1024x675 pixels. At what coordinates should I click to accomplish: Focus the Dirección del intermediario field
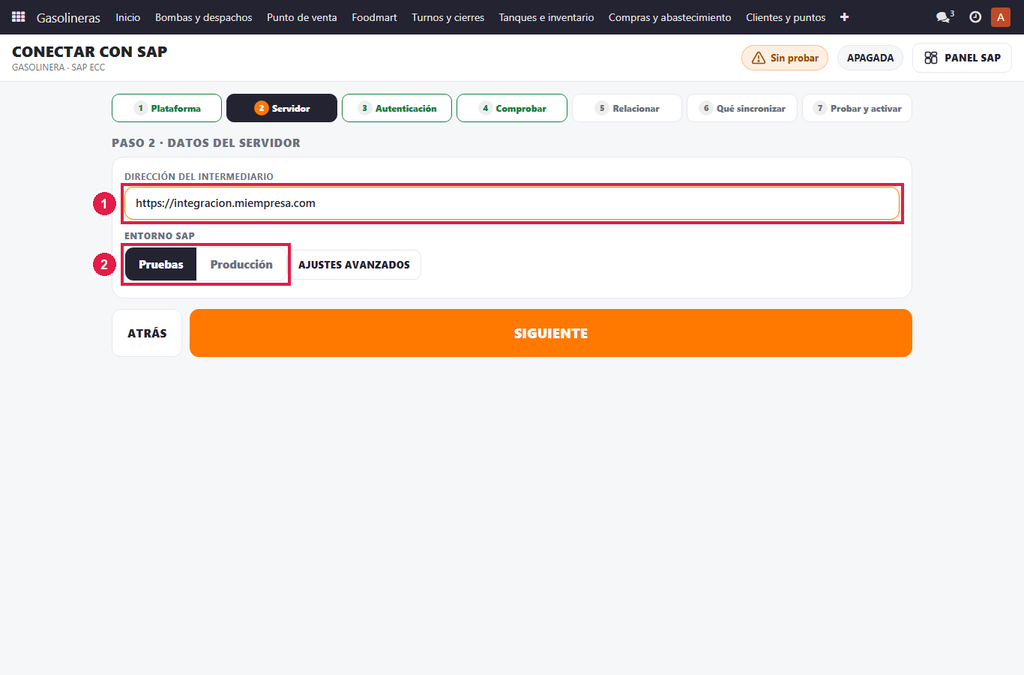(x=512, y=203)
